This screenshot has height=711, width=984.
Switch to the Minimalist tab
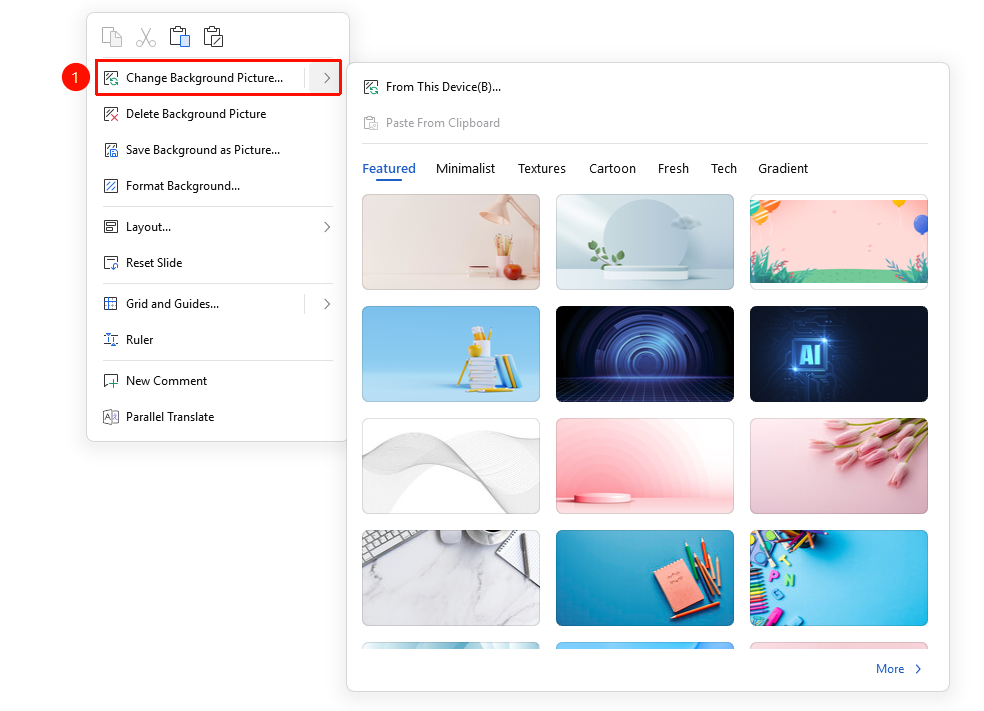466,169
